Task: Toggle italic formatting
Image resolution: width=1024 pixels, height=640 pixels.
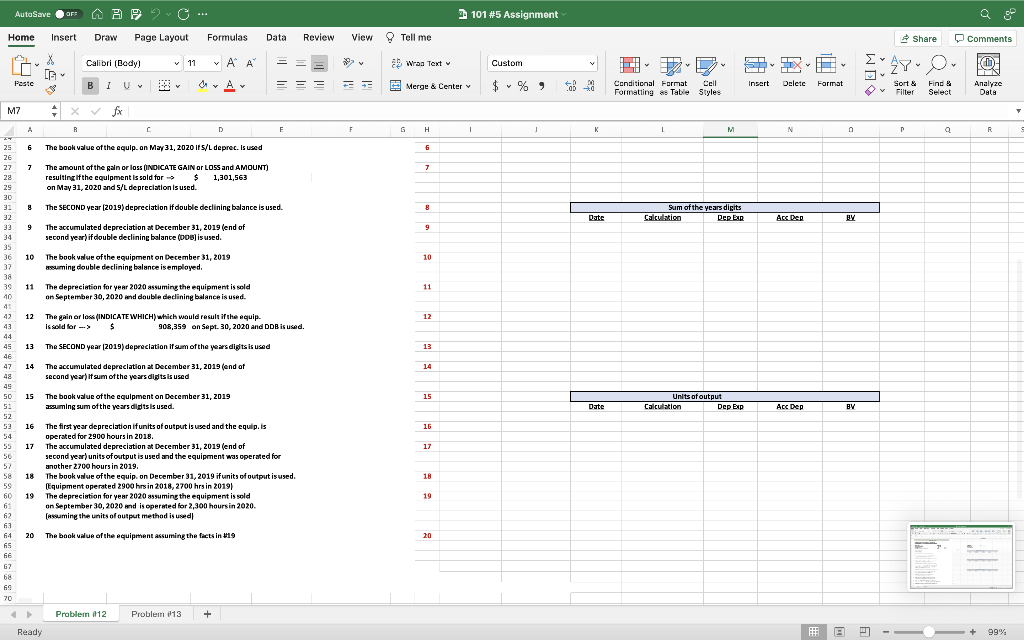Action: pyautogui.click(x=107, y=85)
